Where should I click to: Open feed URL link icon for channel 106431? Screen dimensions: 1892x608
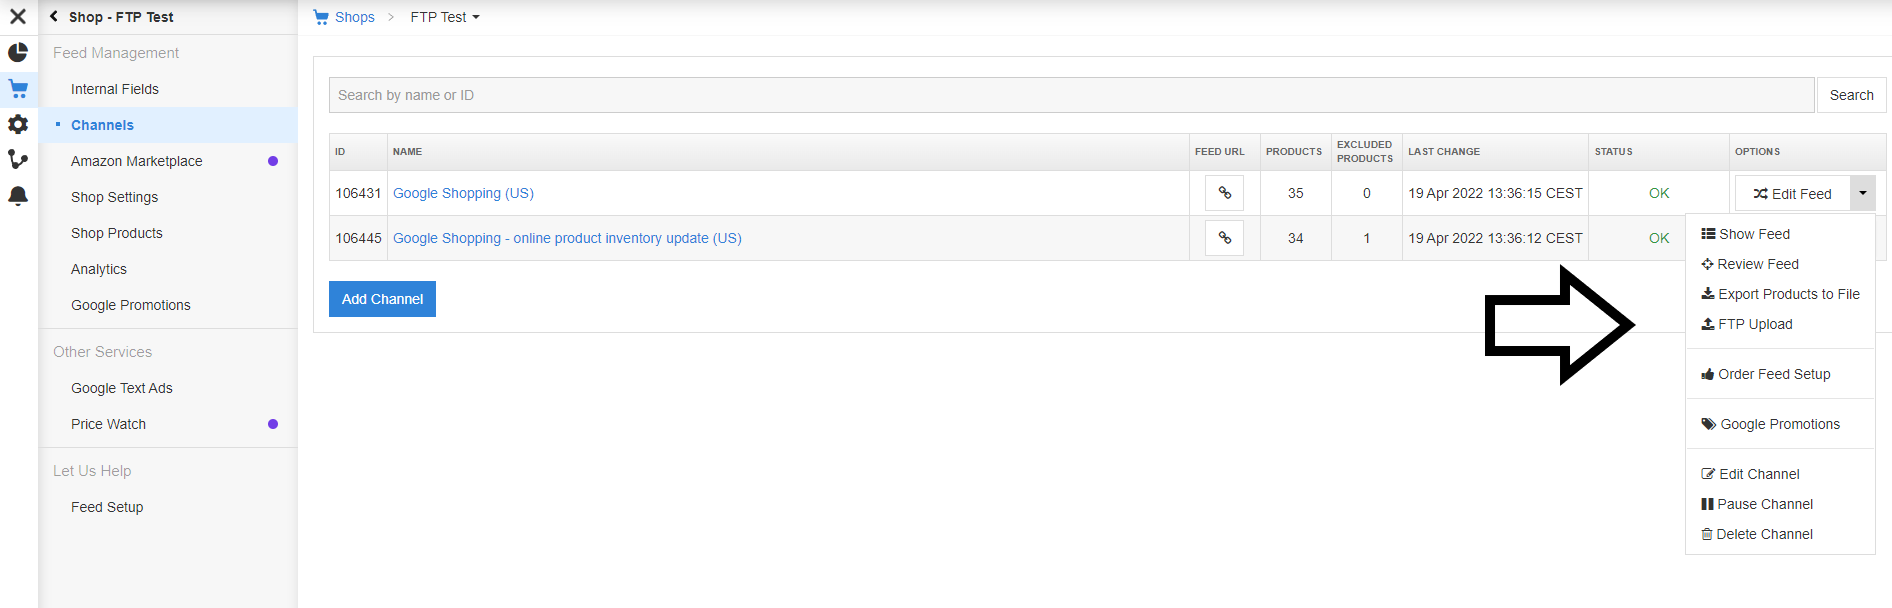pos(1224,193)
